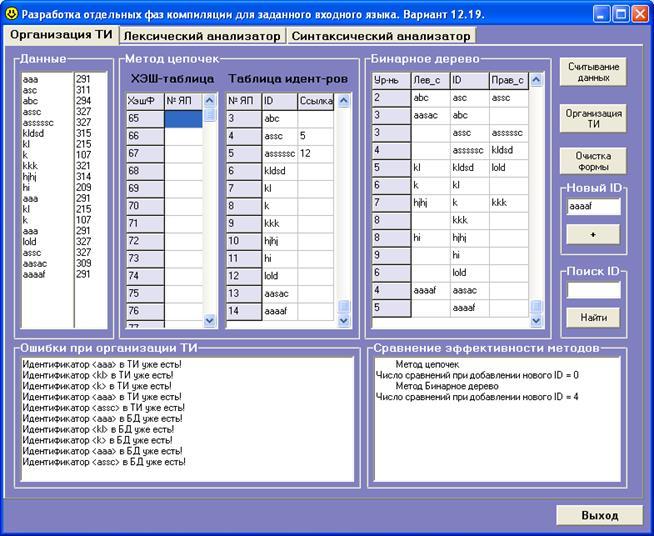The height and width of the screenshot is (536, 654).
Task: Maximize the application window
Action: click(x=621, y=13)
